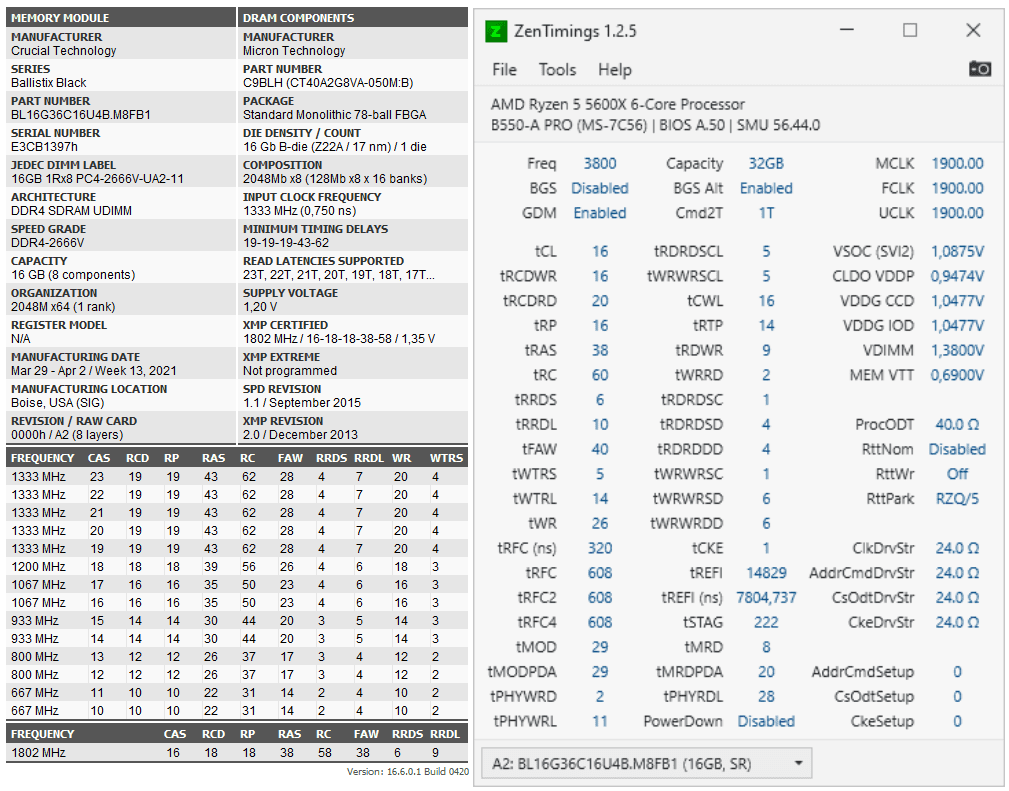Click the Crucial Technology manufacturer entry
1009x791 pixels.
[x=63, y=51]
